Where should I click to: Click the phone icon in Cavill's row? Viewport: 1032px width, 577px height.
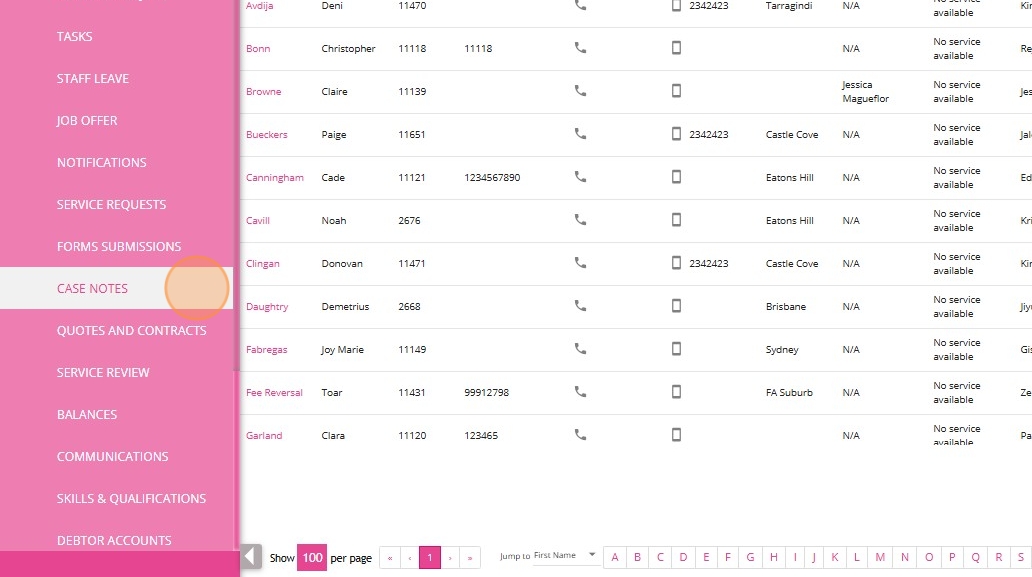pos(580,220)
